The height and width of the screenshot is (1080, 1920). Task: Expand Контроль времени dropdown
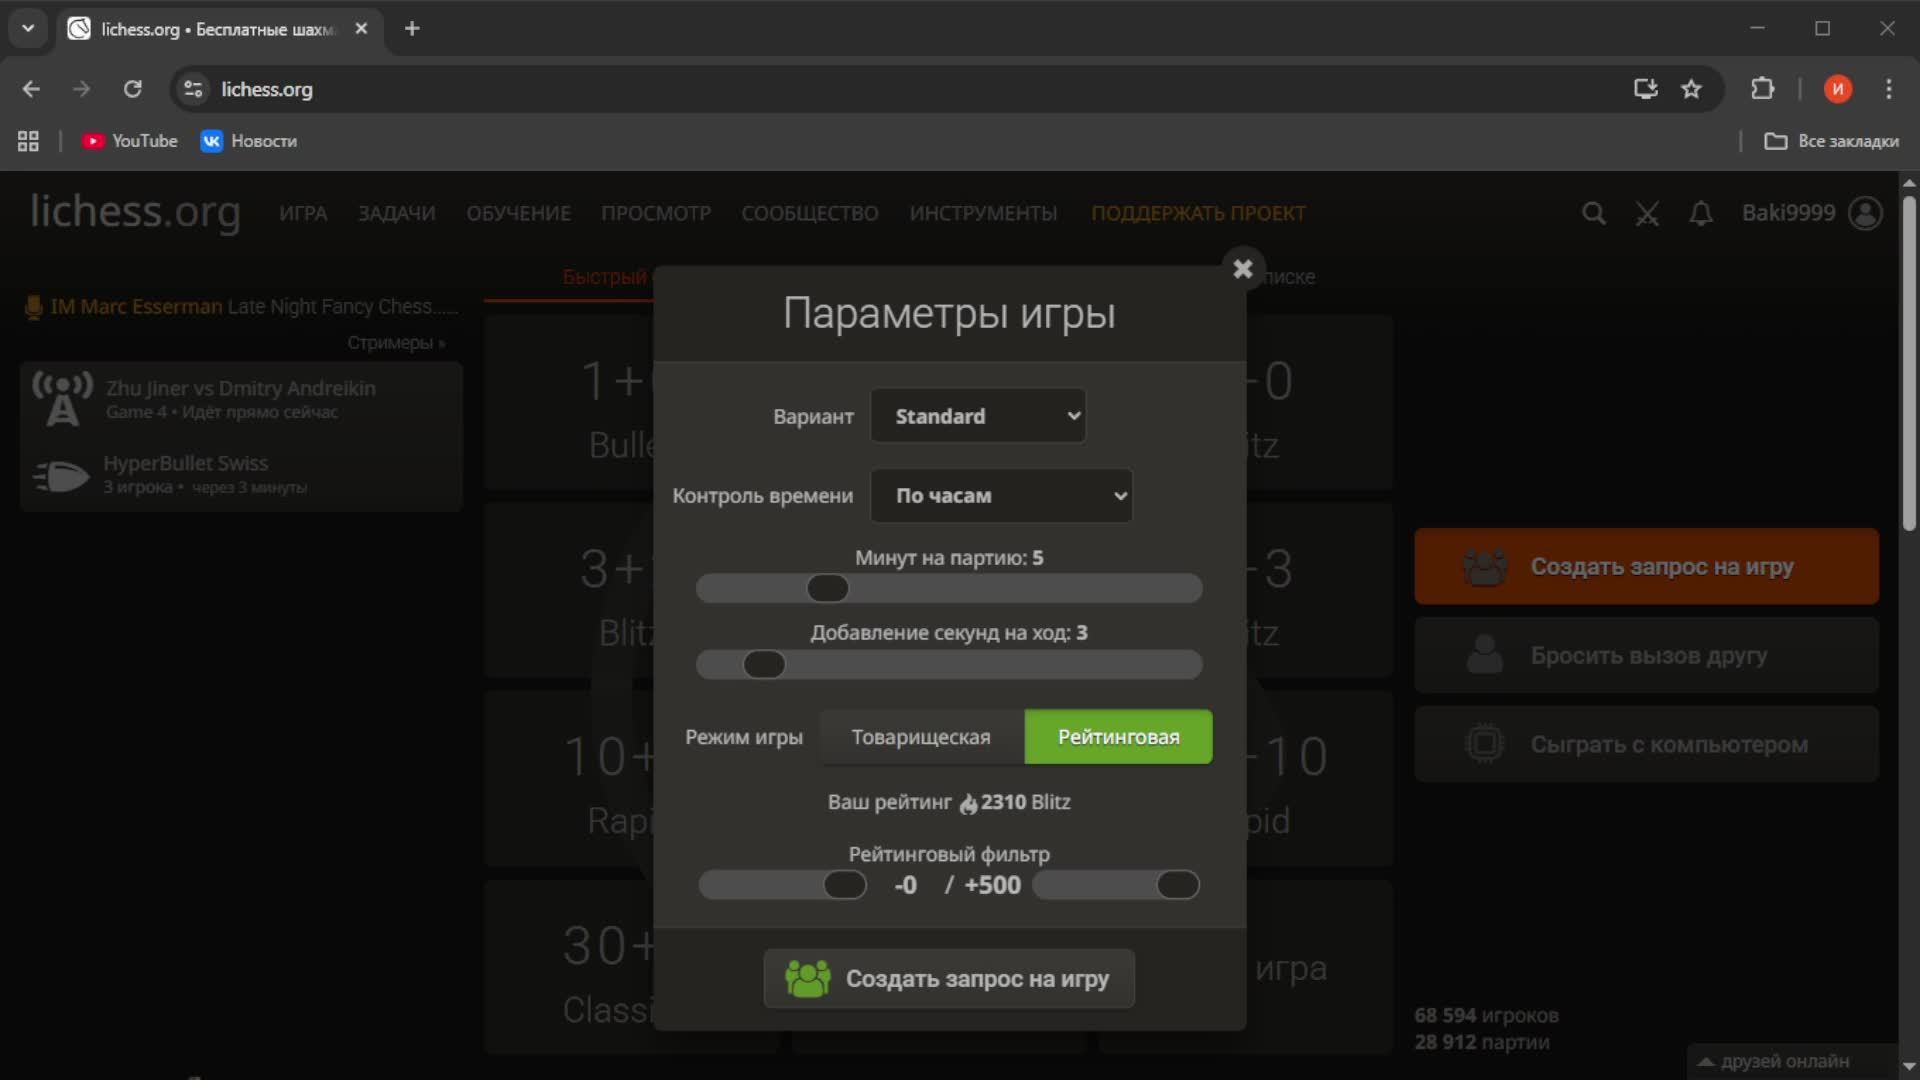[x=1000, y=496]
